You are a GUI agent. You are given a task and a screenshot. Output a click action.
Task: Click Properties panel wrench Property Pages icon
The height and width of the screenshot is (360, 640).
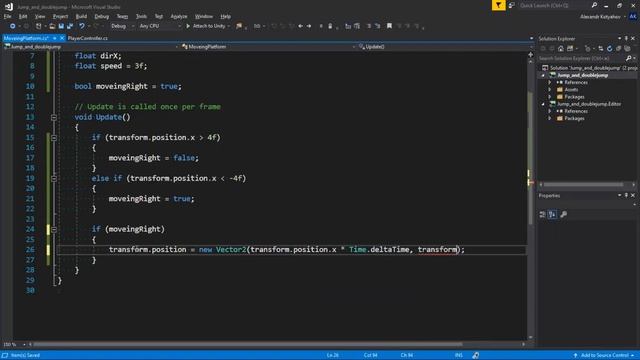pos(564,214)
